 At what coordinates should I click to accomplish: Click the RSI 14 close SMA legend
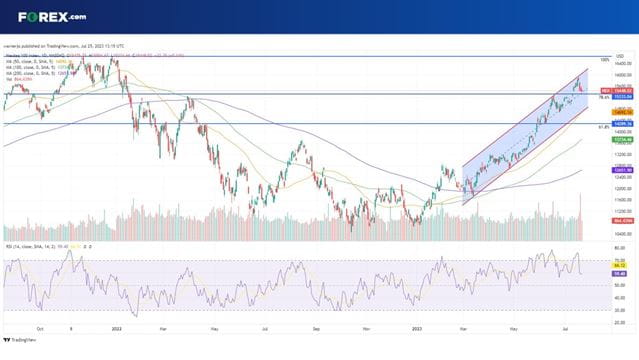[x=48, y=247]
